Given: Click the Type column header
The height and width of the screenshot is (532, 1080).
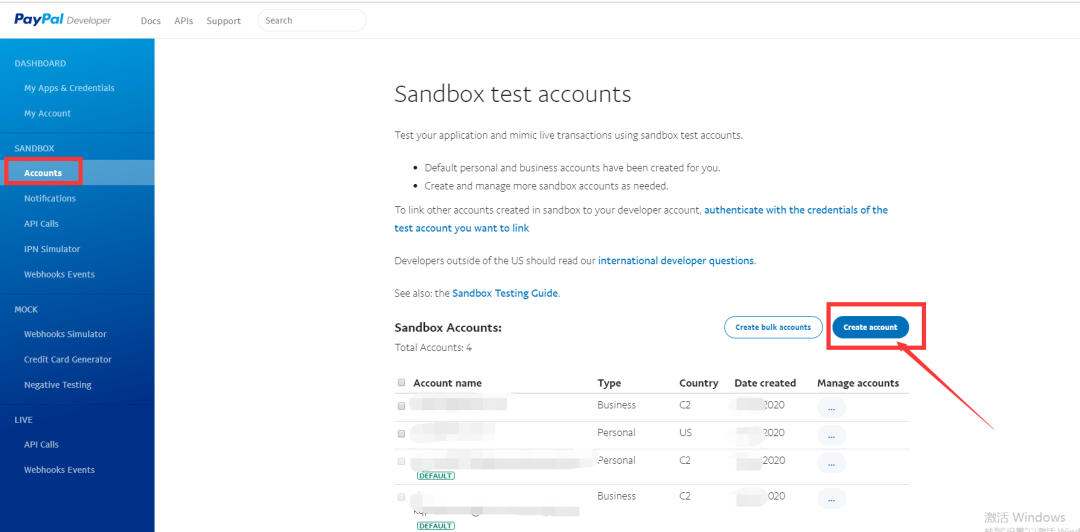Looking at the screenshot, I should pos(609,383).
